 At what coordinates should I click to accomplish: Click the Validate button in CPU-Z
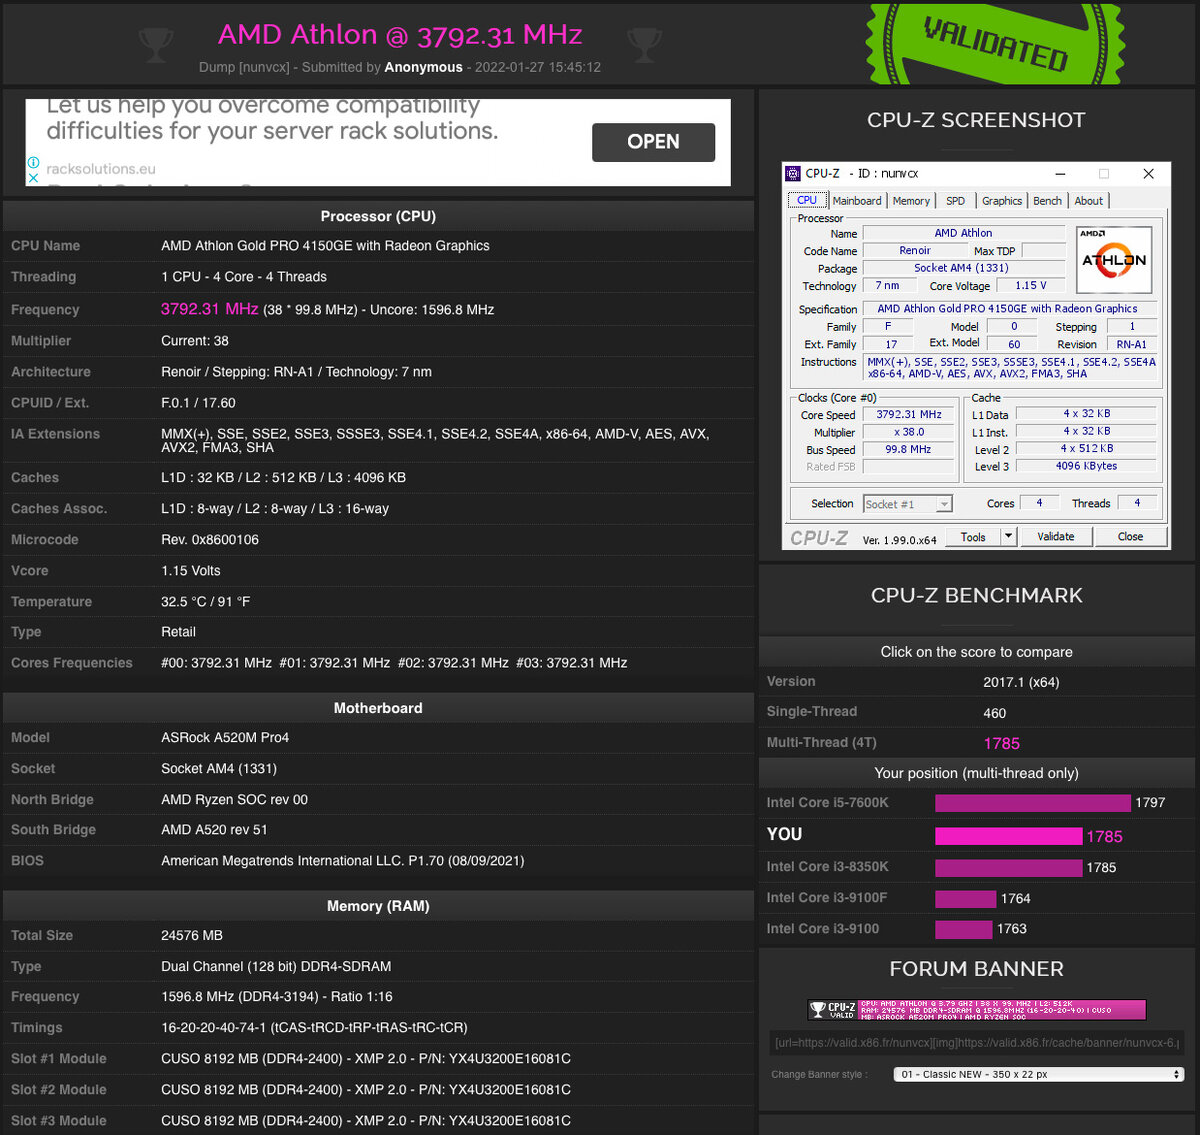pyautogui.click(x=1056, y=536)
